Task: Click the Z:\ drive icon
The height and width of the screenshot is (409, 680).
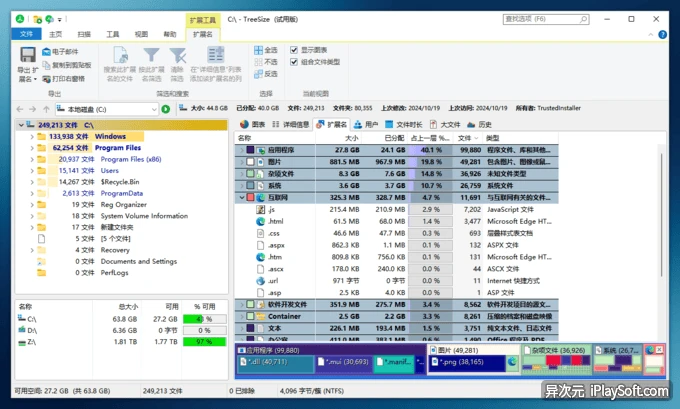Action: (22, 342)
